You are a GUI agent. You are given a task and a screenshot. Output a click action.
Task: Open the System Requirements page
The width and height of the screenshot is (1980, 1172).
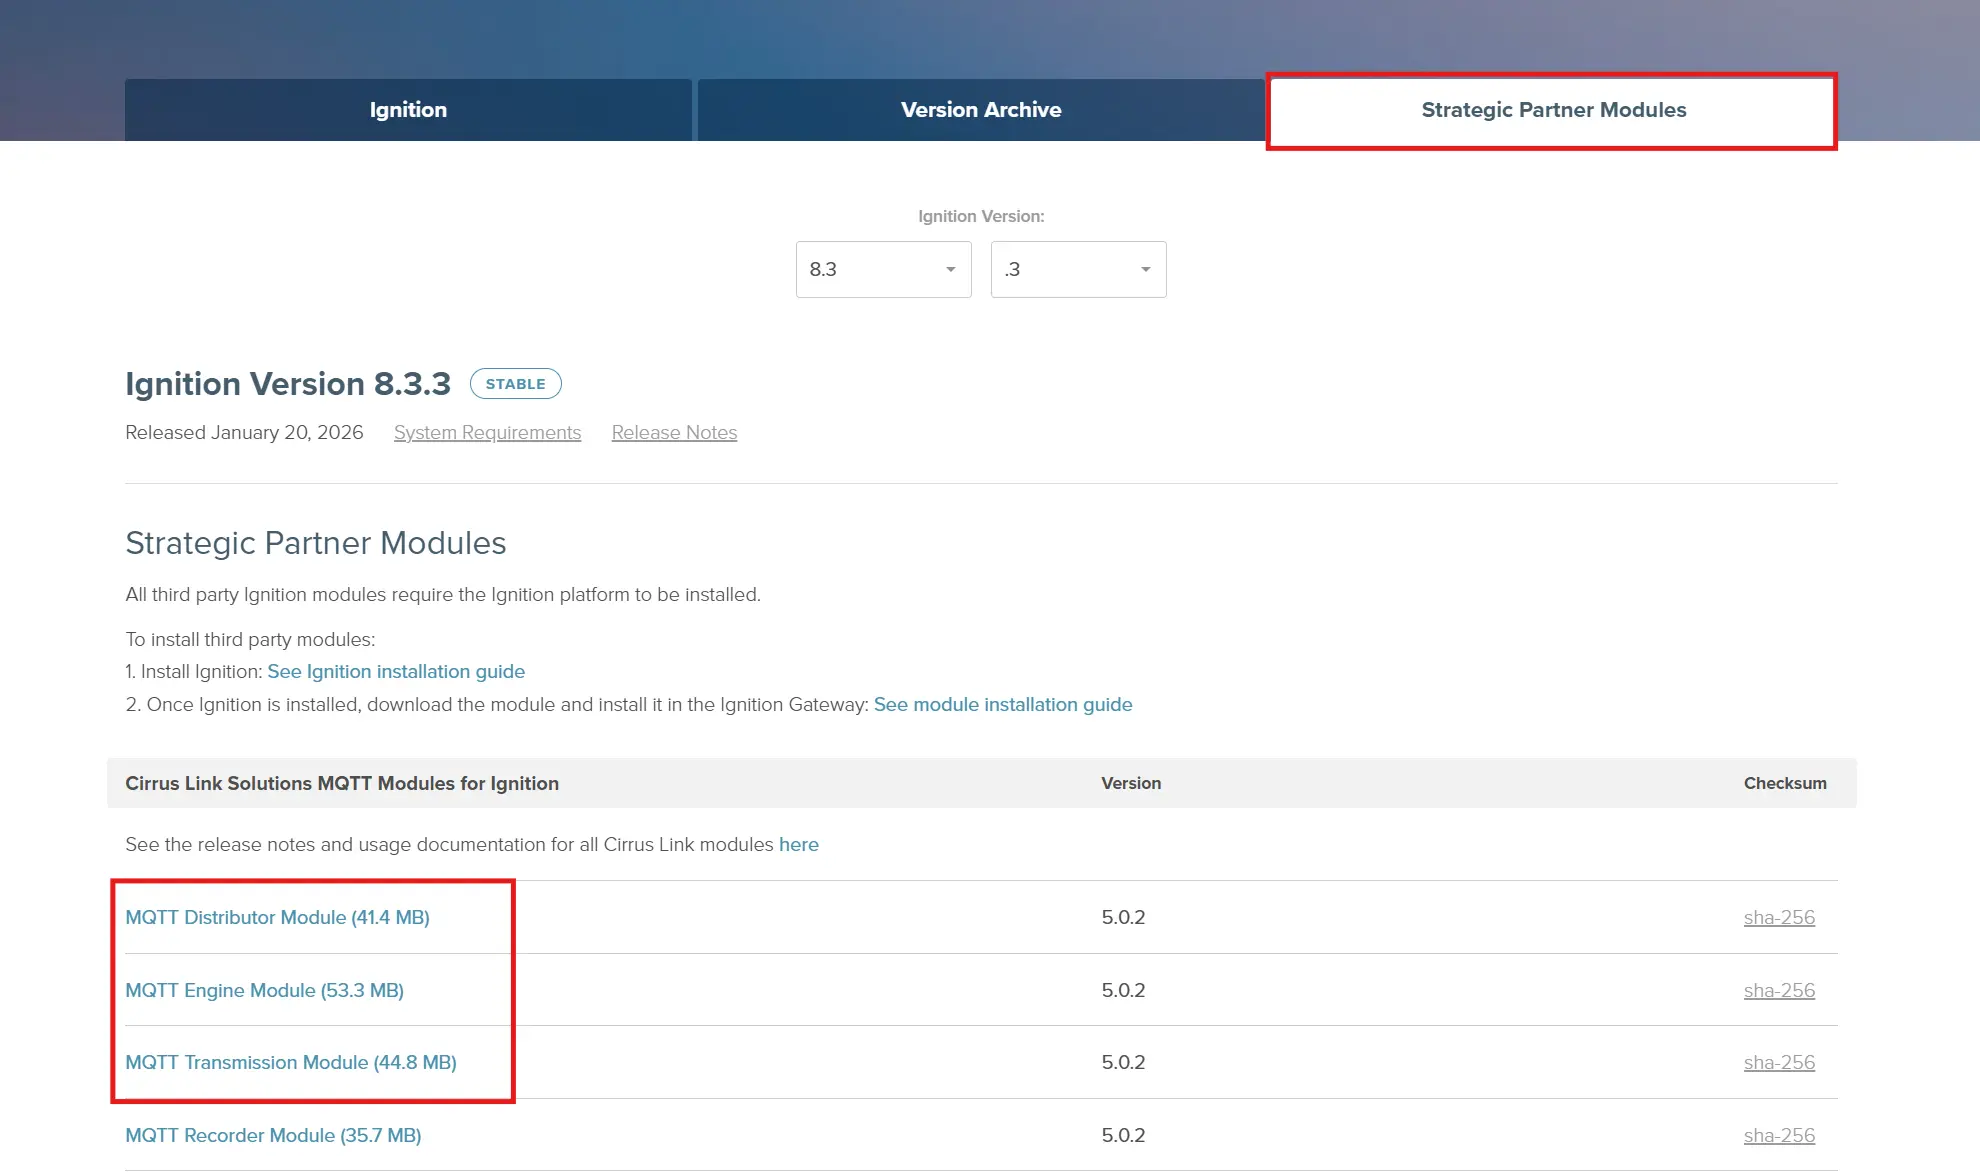click(487, 432)
